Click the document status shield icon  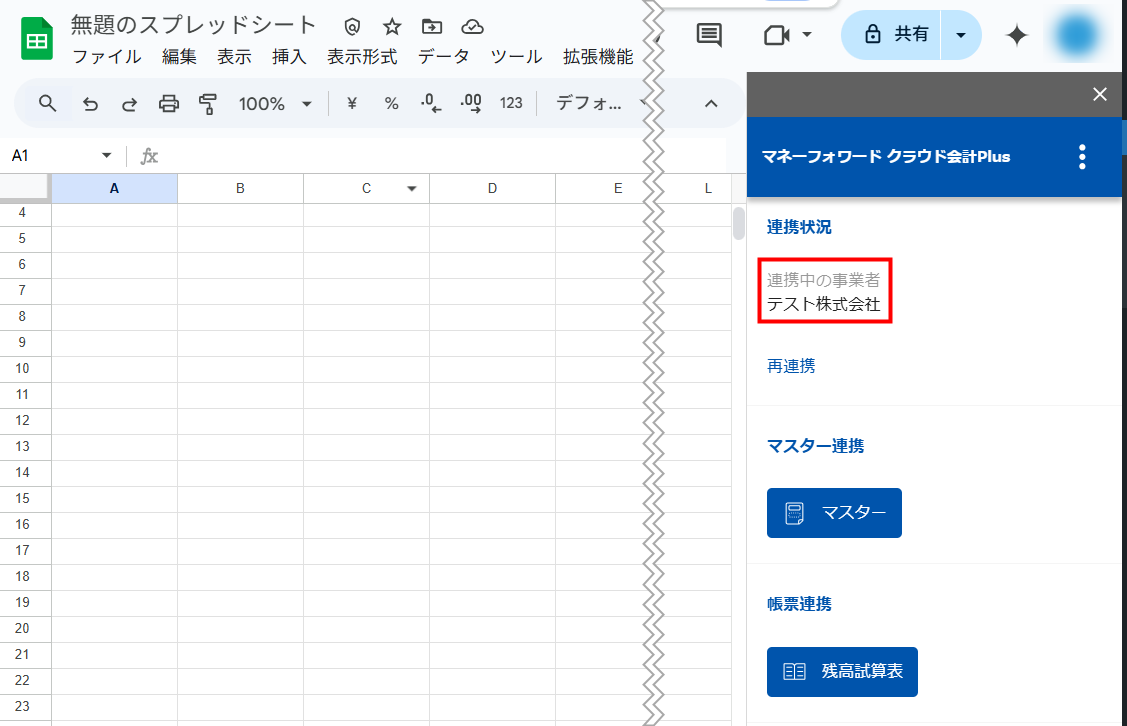(352, 27)
